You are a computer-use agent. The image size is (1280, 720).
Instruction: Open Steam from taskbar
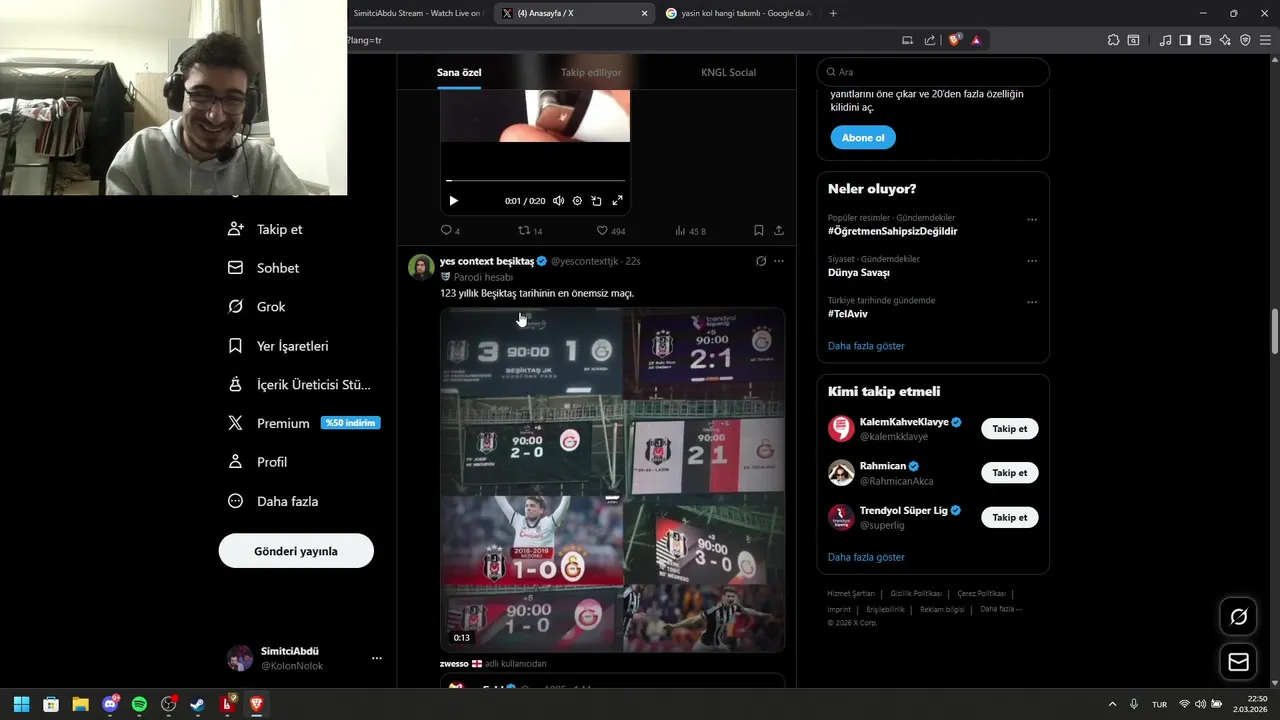[x=198, y=704]
